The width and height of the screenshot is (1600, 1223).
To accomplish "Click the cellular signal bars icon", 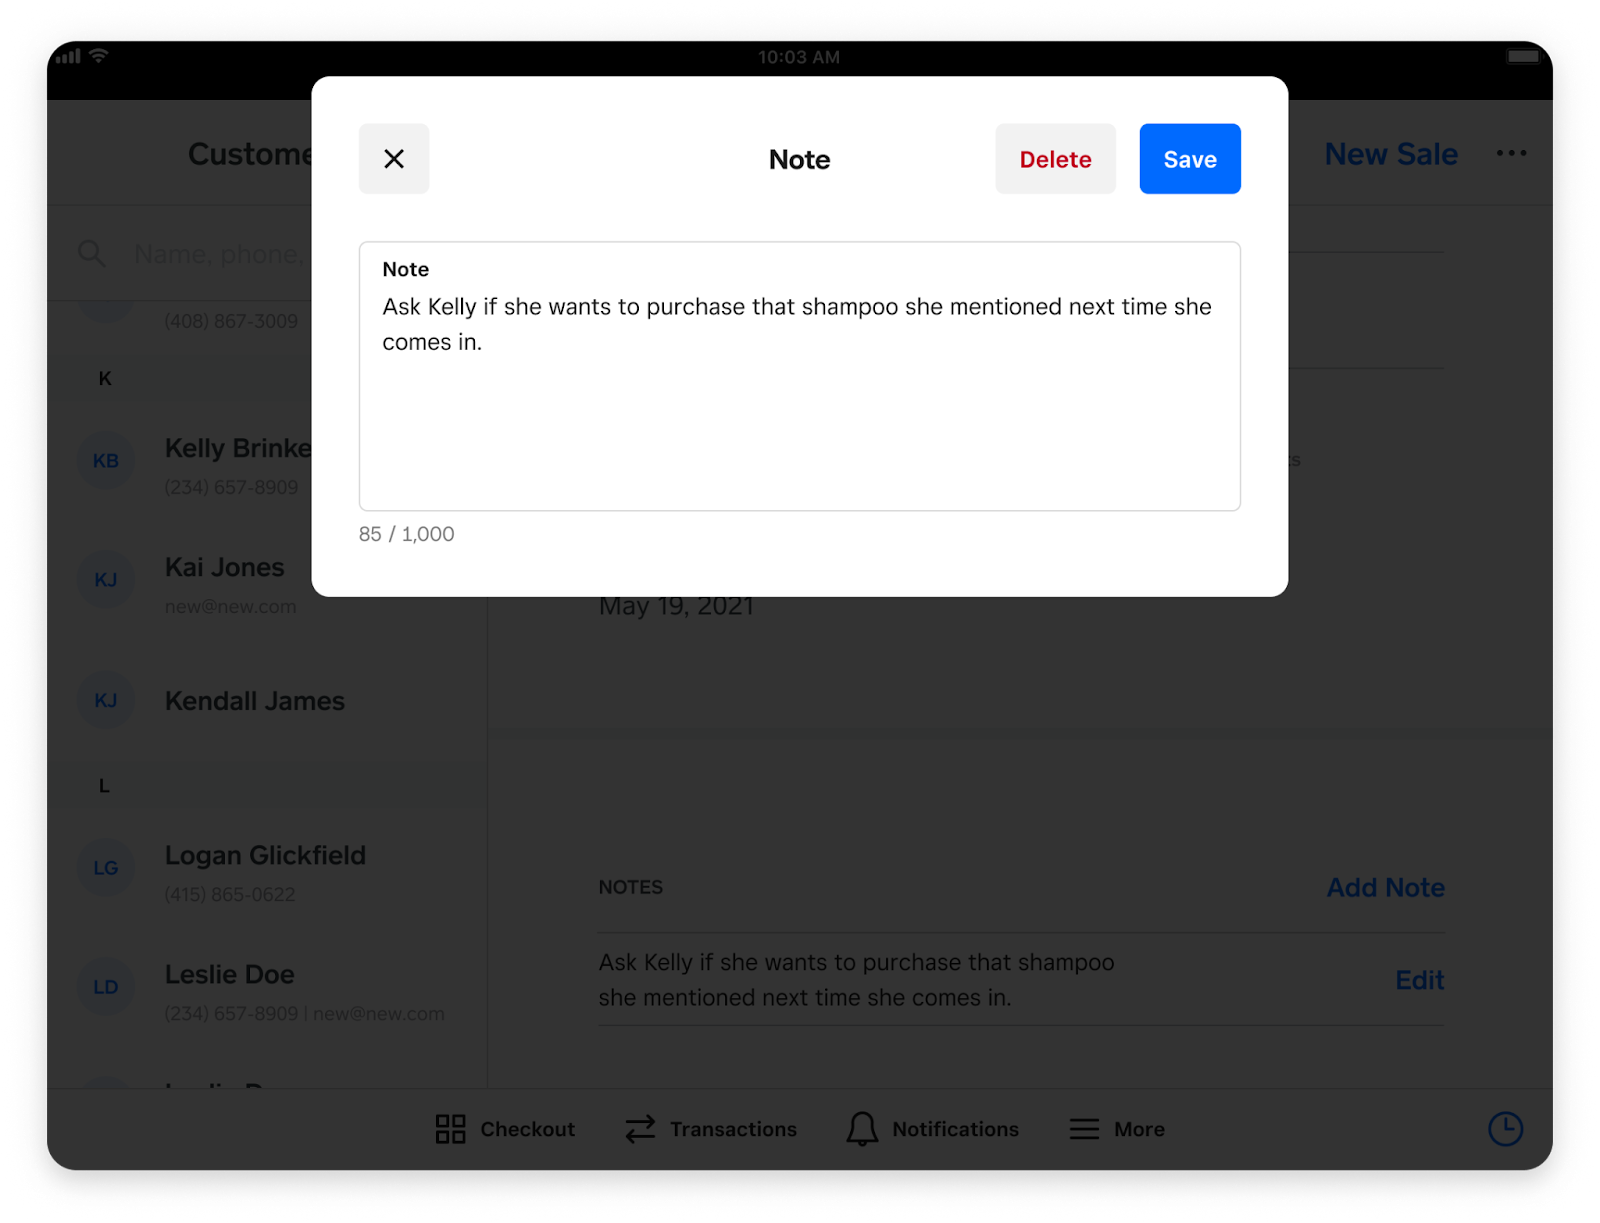I will [68, 57].
